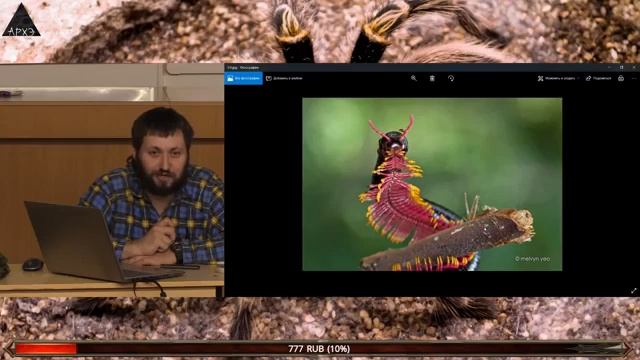Close the Photos window

634,67
